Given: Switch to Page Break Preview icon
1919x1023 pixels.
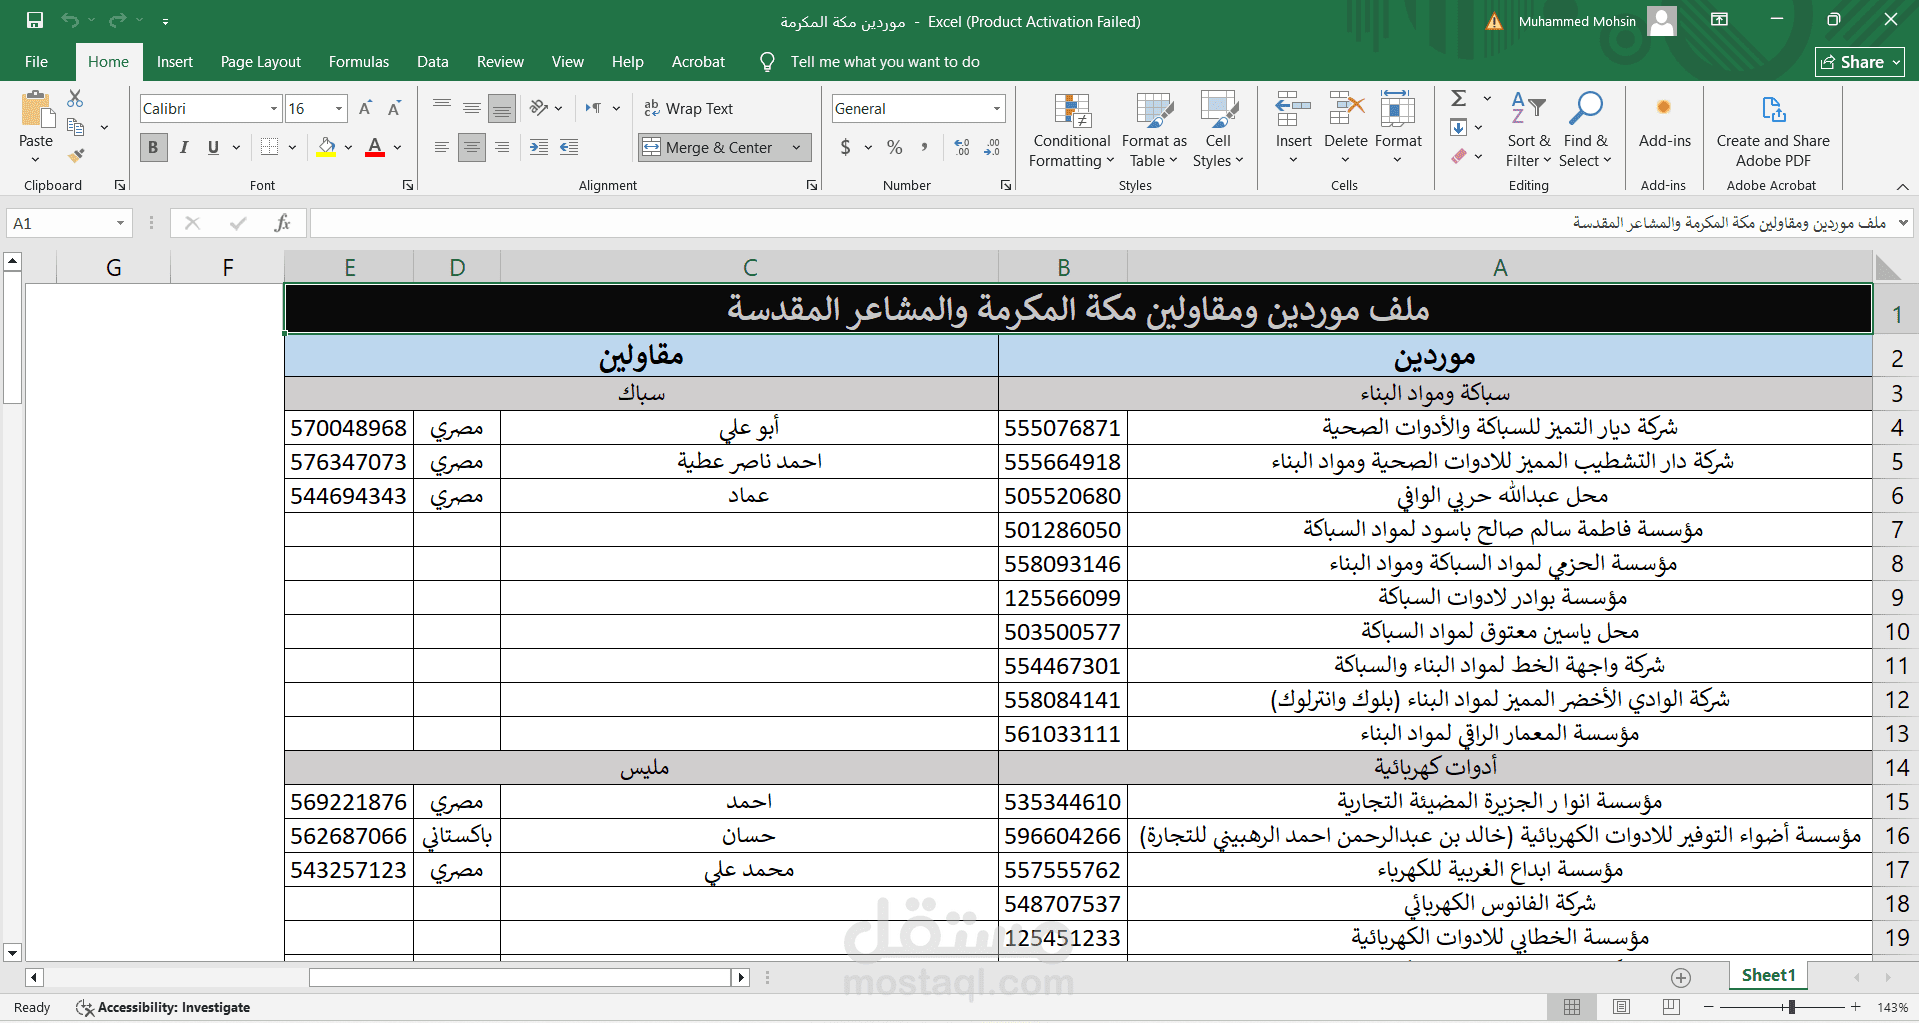Looking at the screenshot, I should tap(1671, 1007).
